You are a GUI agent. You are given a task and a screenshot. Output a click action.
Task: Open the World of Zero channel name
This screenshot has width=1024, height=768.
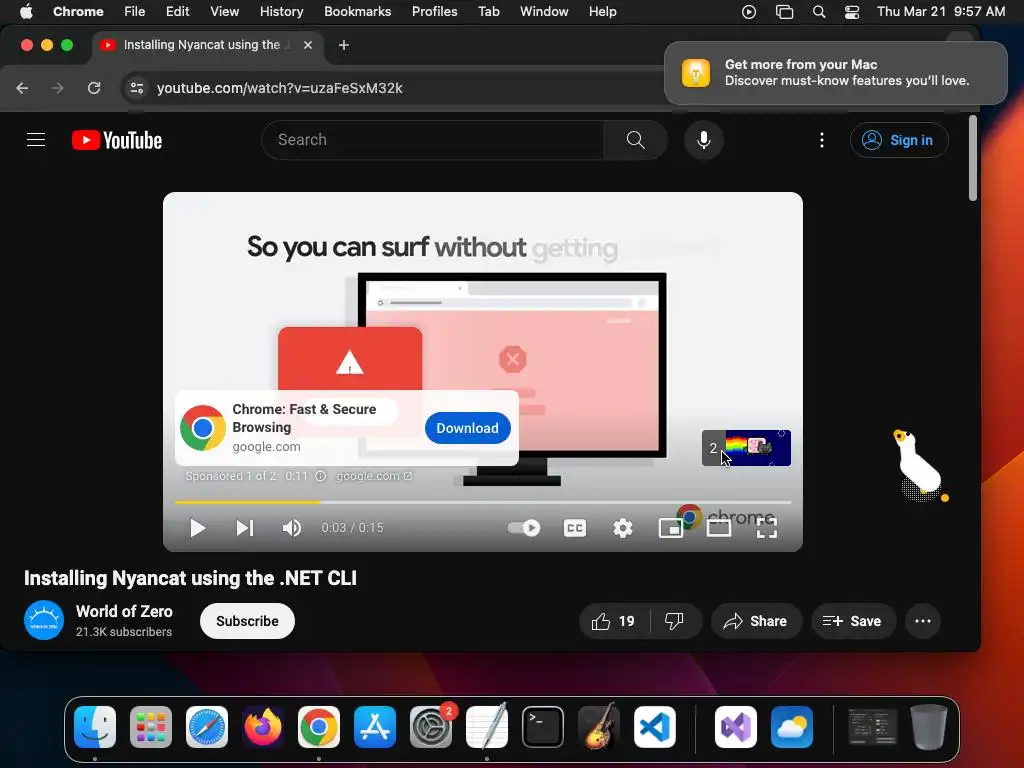click(x=124, y=611)
